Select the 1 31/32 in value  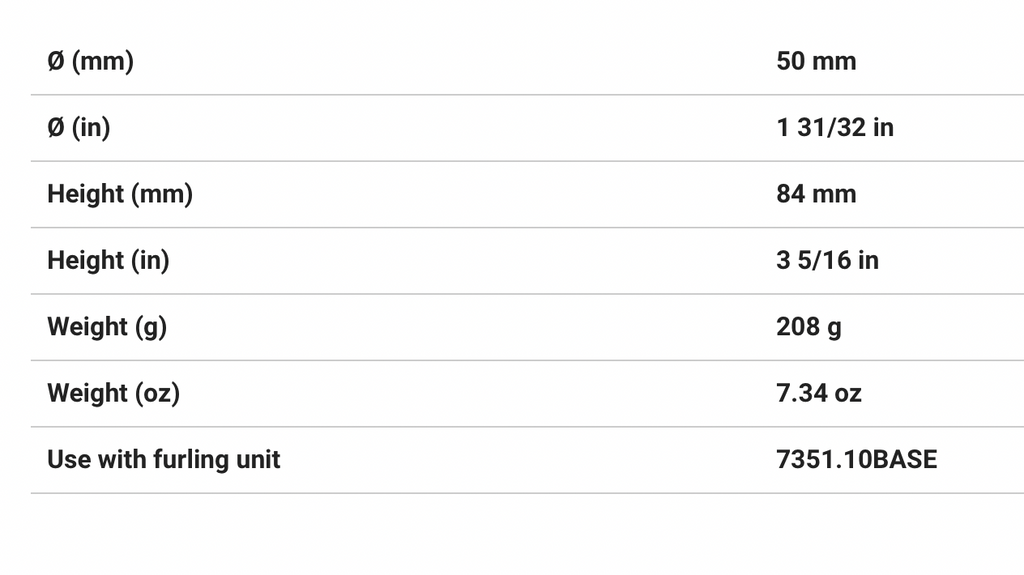(835, 127)
